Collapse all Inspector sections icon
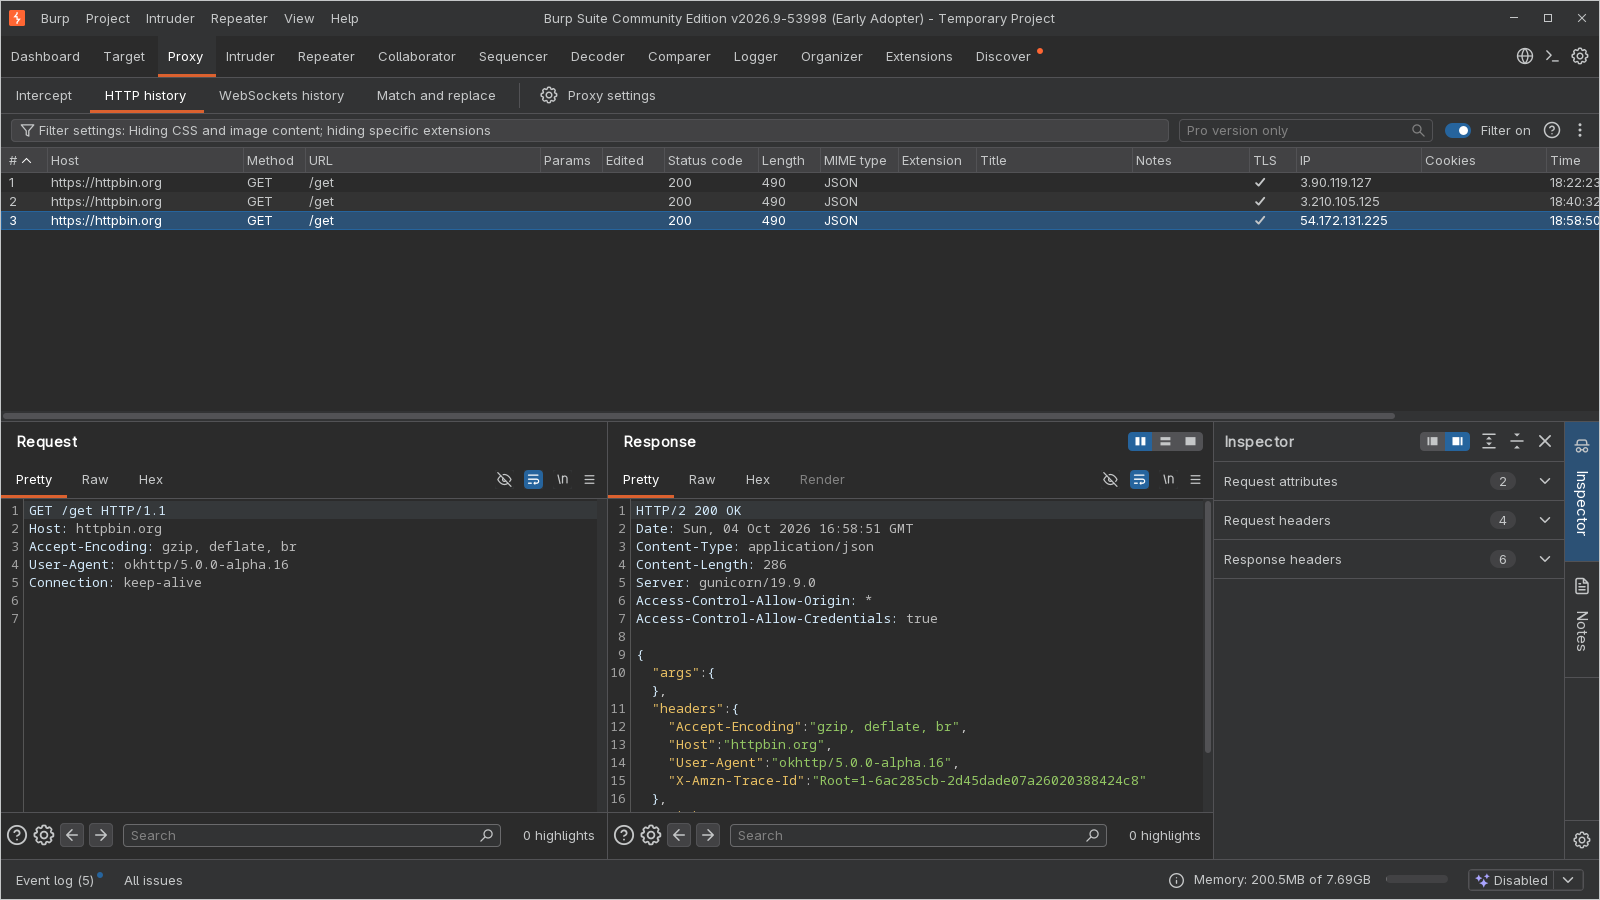The width and height of the screenshot is (1600, 900). coord(1517,441)
